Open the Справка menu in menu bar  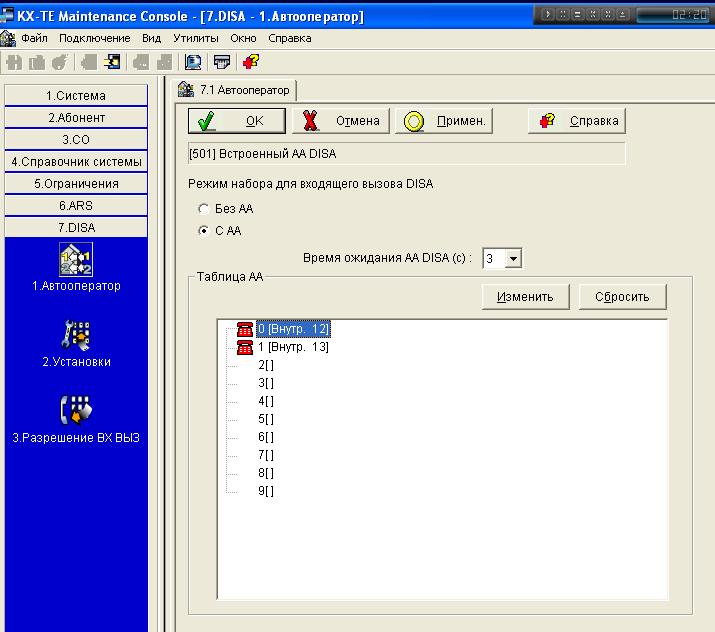pyautogui.click(x=290, y=38)
